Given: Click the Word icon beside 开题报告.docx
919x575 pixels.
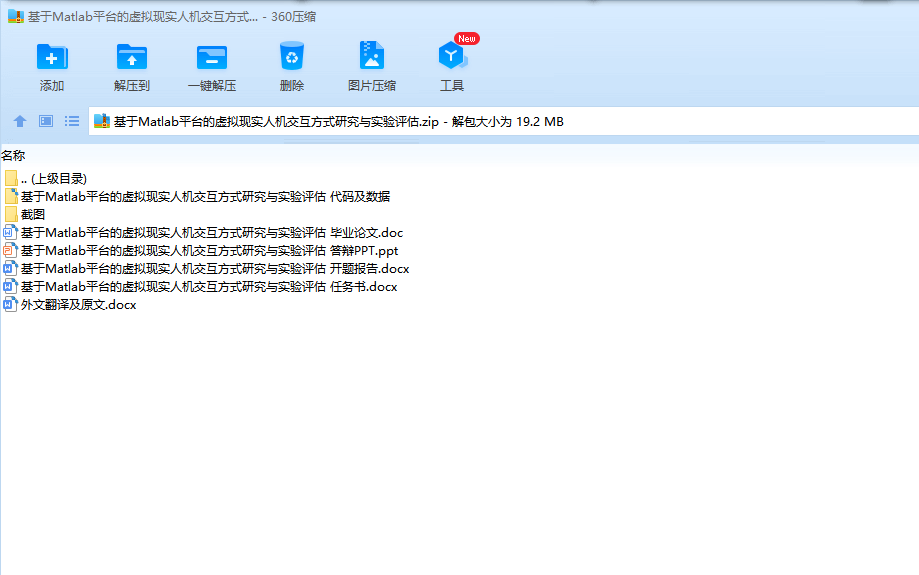Looking at the screenshot, I should click(x=11, y=269).
